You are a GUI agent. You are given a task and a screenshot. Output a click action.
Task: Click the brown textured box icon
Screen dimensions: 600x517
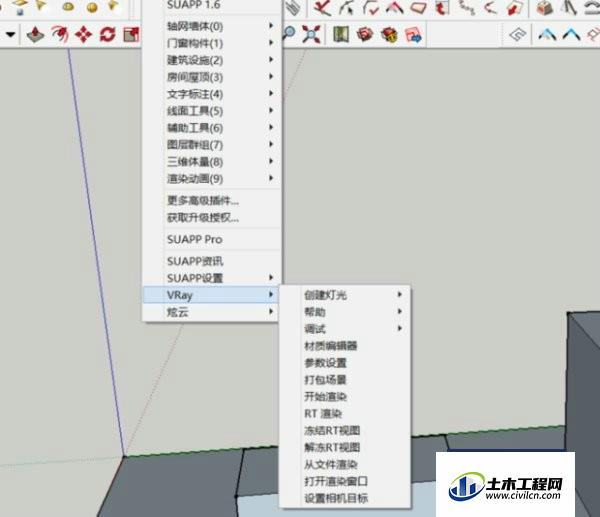pyautogui.click(x=545, y=8)
